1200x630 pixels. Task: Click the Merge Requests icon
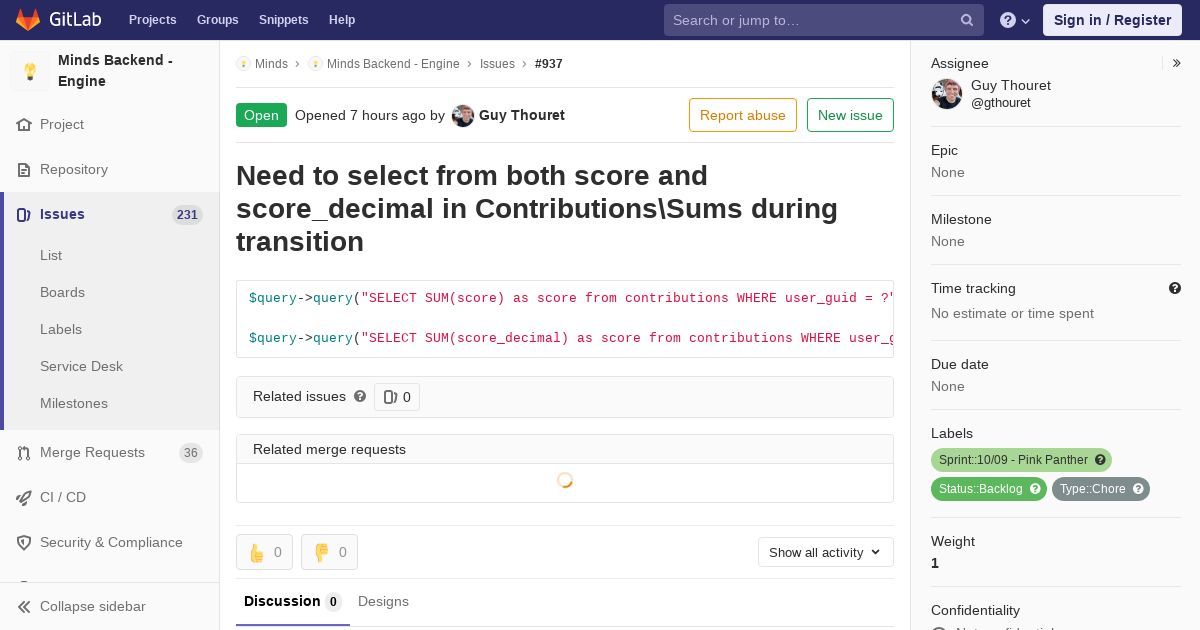[x=24, y=453]
